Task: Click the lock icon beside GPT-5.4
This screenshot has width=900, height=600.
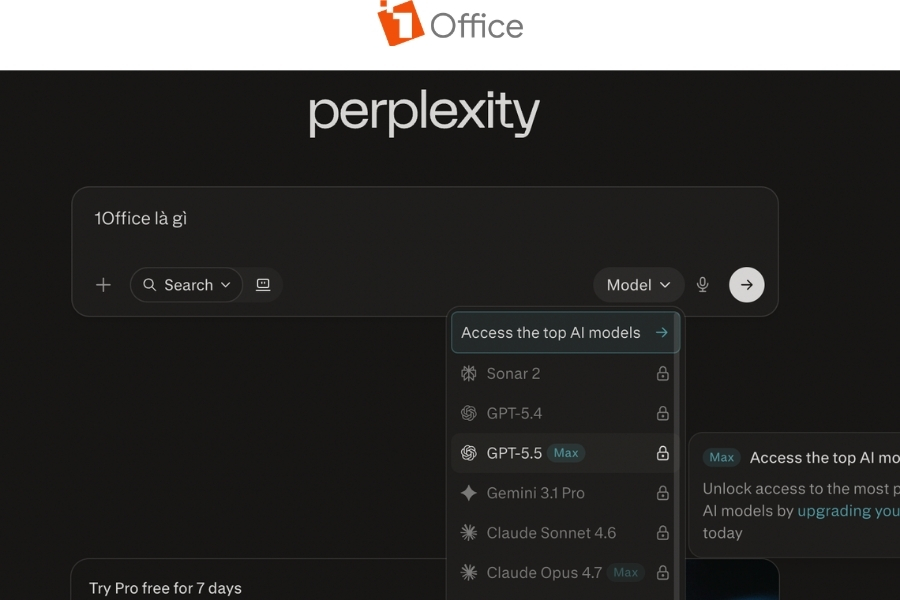Action: 663,413
